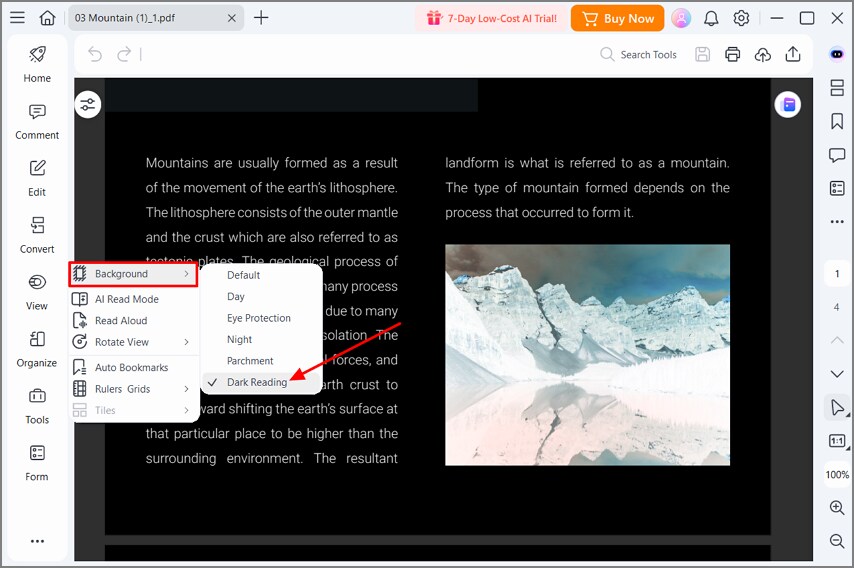
Task: Expand the Rotate View submenu
Action: (133, 342)
